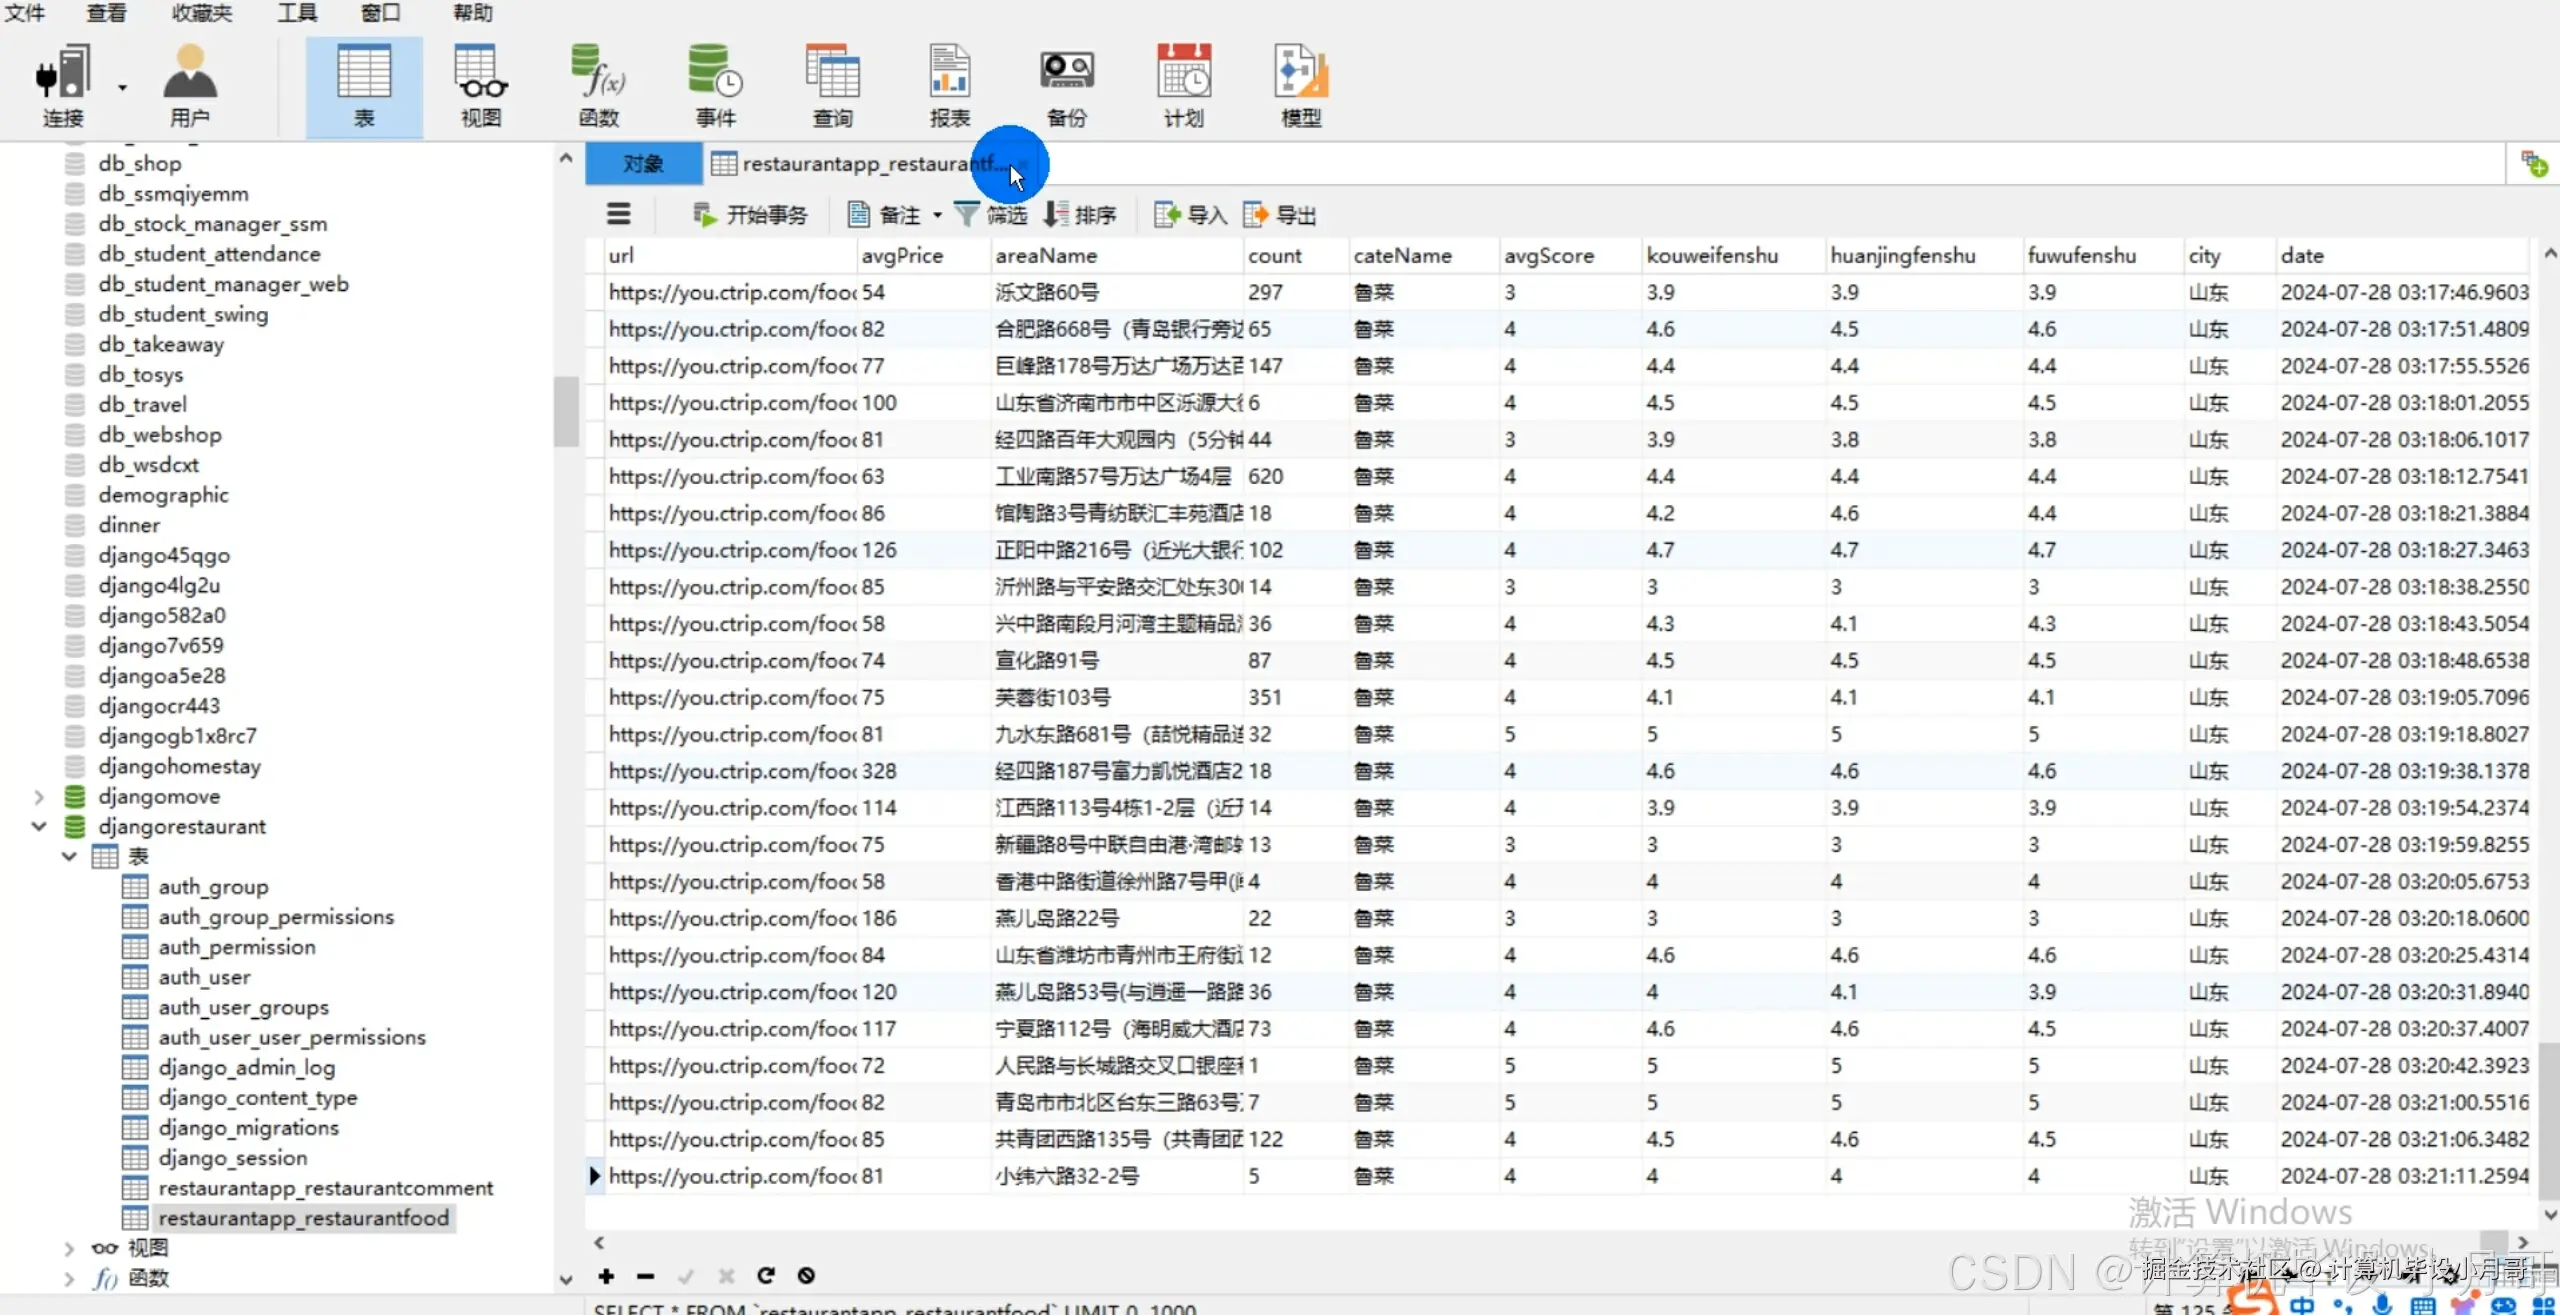Open the Event (事件) icon
2560x1315 pixels.
(x=715, y=85)
